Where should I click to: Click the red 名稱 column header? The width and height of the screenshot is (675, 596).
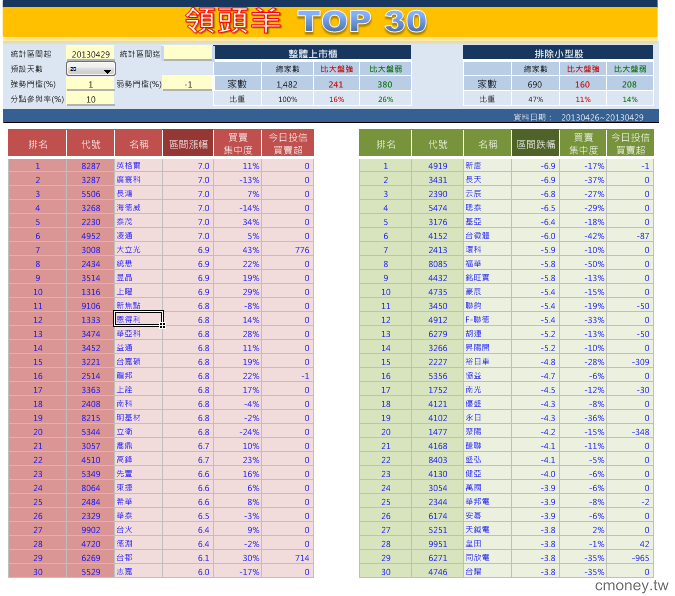click(x=139, y=144)
